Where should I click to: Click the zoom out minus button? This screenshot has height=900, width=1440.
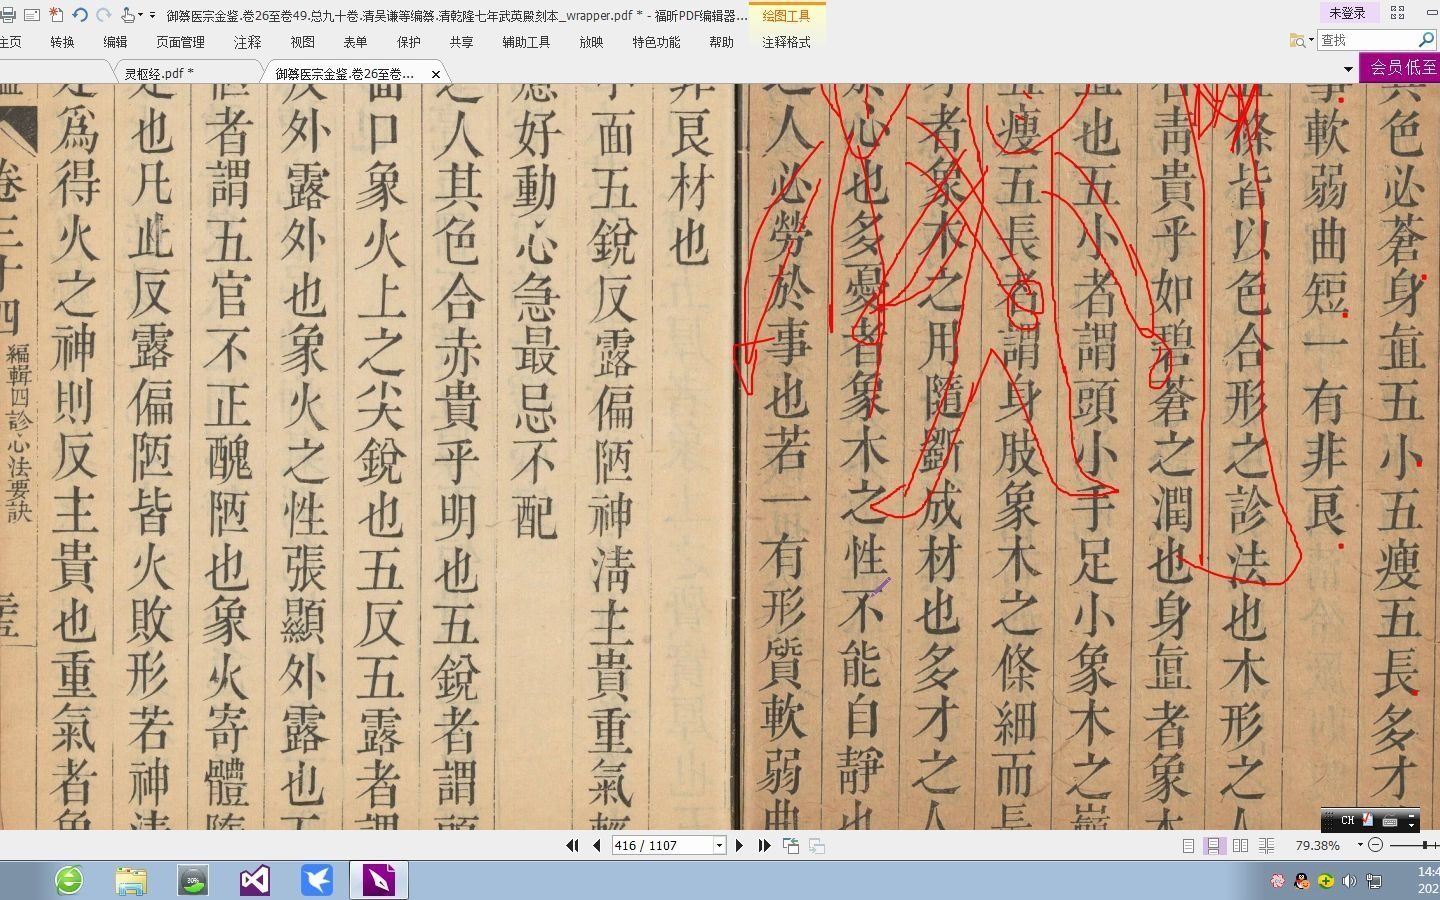(1375, 845)
